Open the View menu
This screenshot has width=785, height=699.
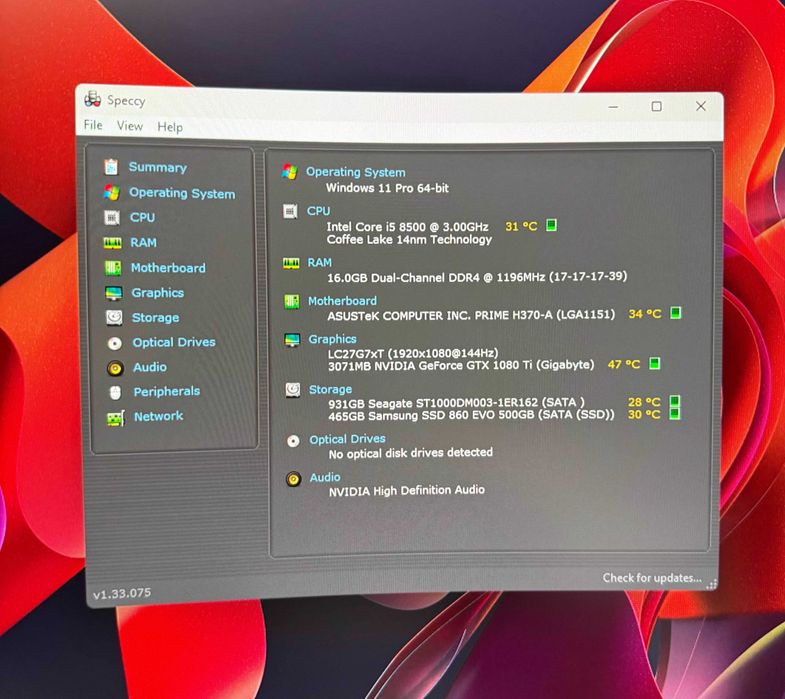pyautogui.click(x=130, y=126)
